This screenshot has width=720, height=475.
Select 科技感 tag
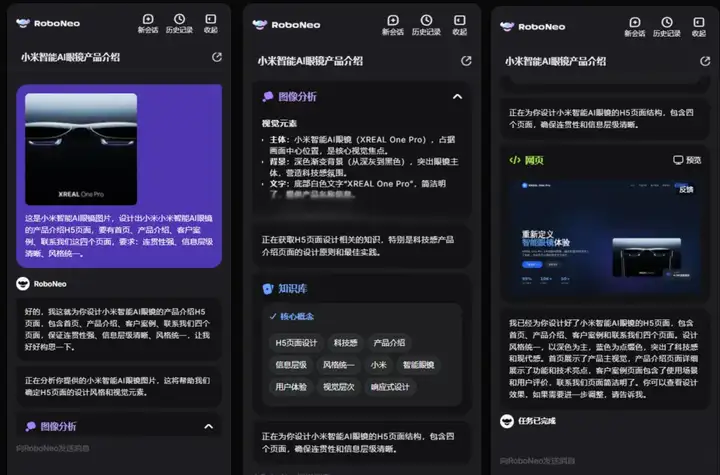pos(345,343)
